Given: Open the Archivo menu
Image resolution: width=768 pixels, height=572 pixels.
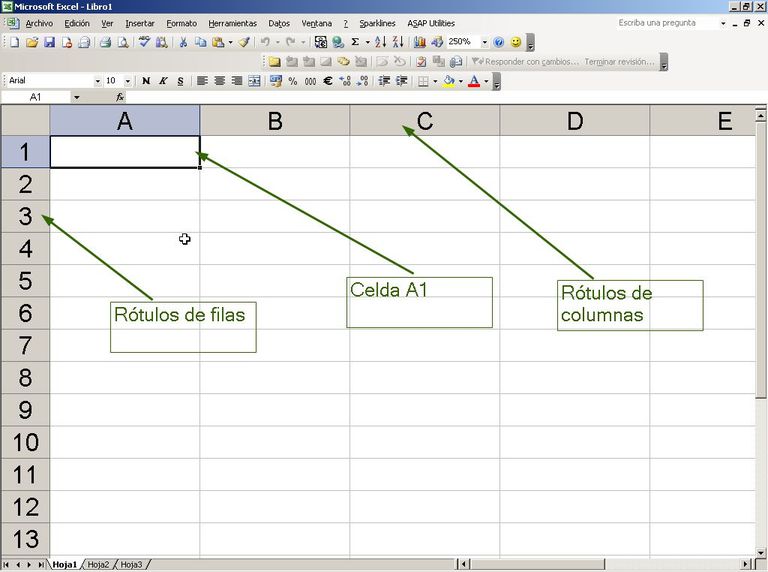Looking at the screenshot, I should point(39,23).
